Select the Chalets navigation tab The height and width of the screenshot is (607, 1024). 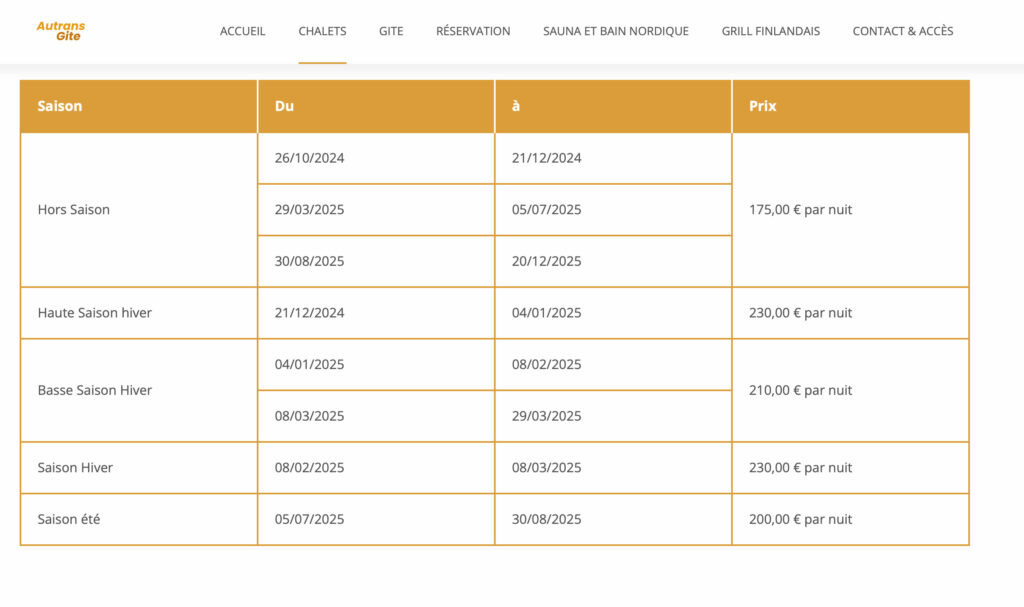(322, 31)
